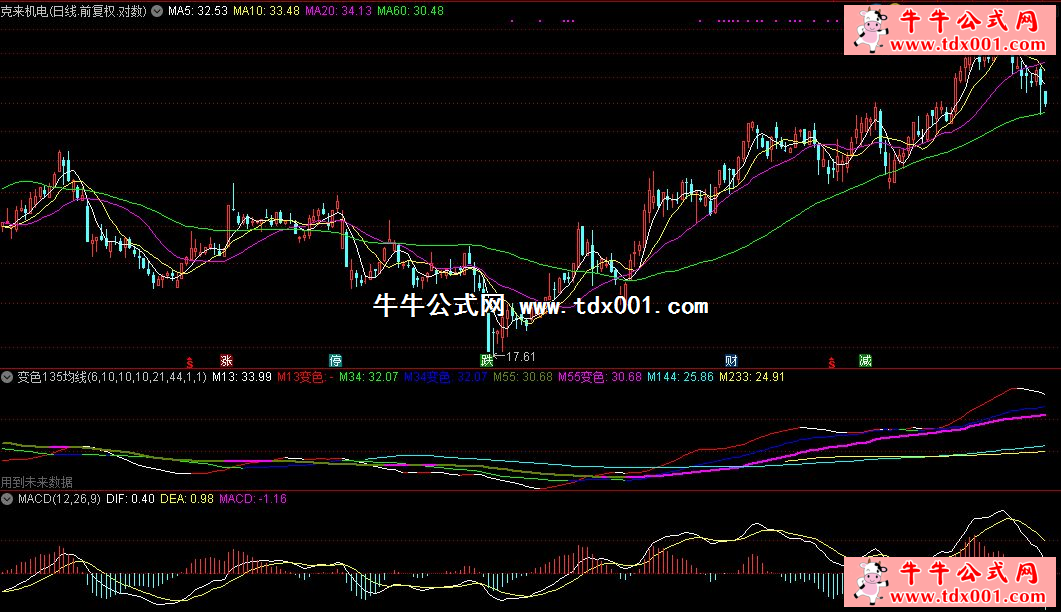Select the magenta MA20: 34.13 label

[338, 10]
